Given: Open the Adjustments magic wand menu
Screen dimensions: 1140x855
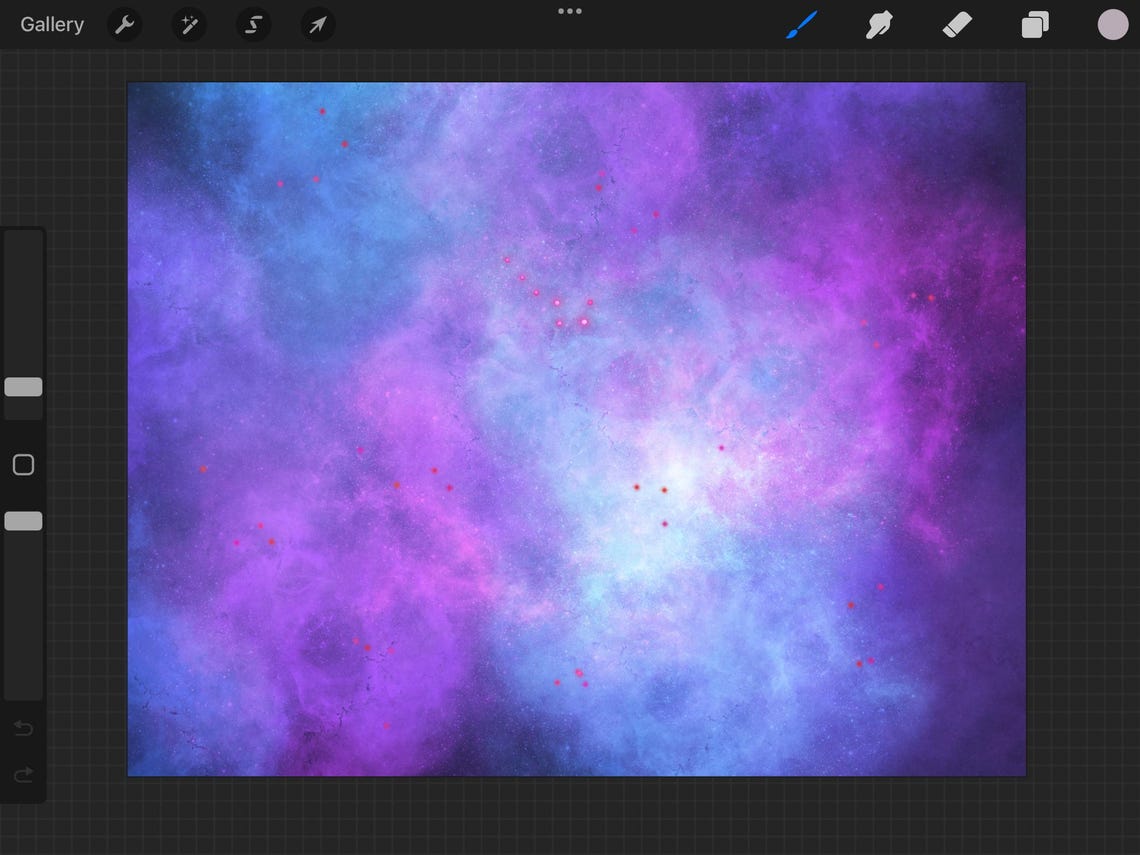Looking at the screenshot, I should click(x=189, y=25).
